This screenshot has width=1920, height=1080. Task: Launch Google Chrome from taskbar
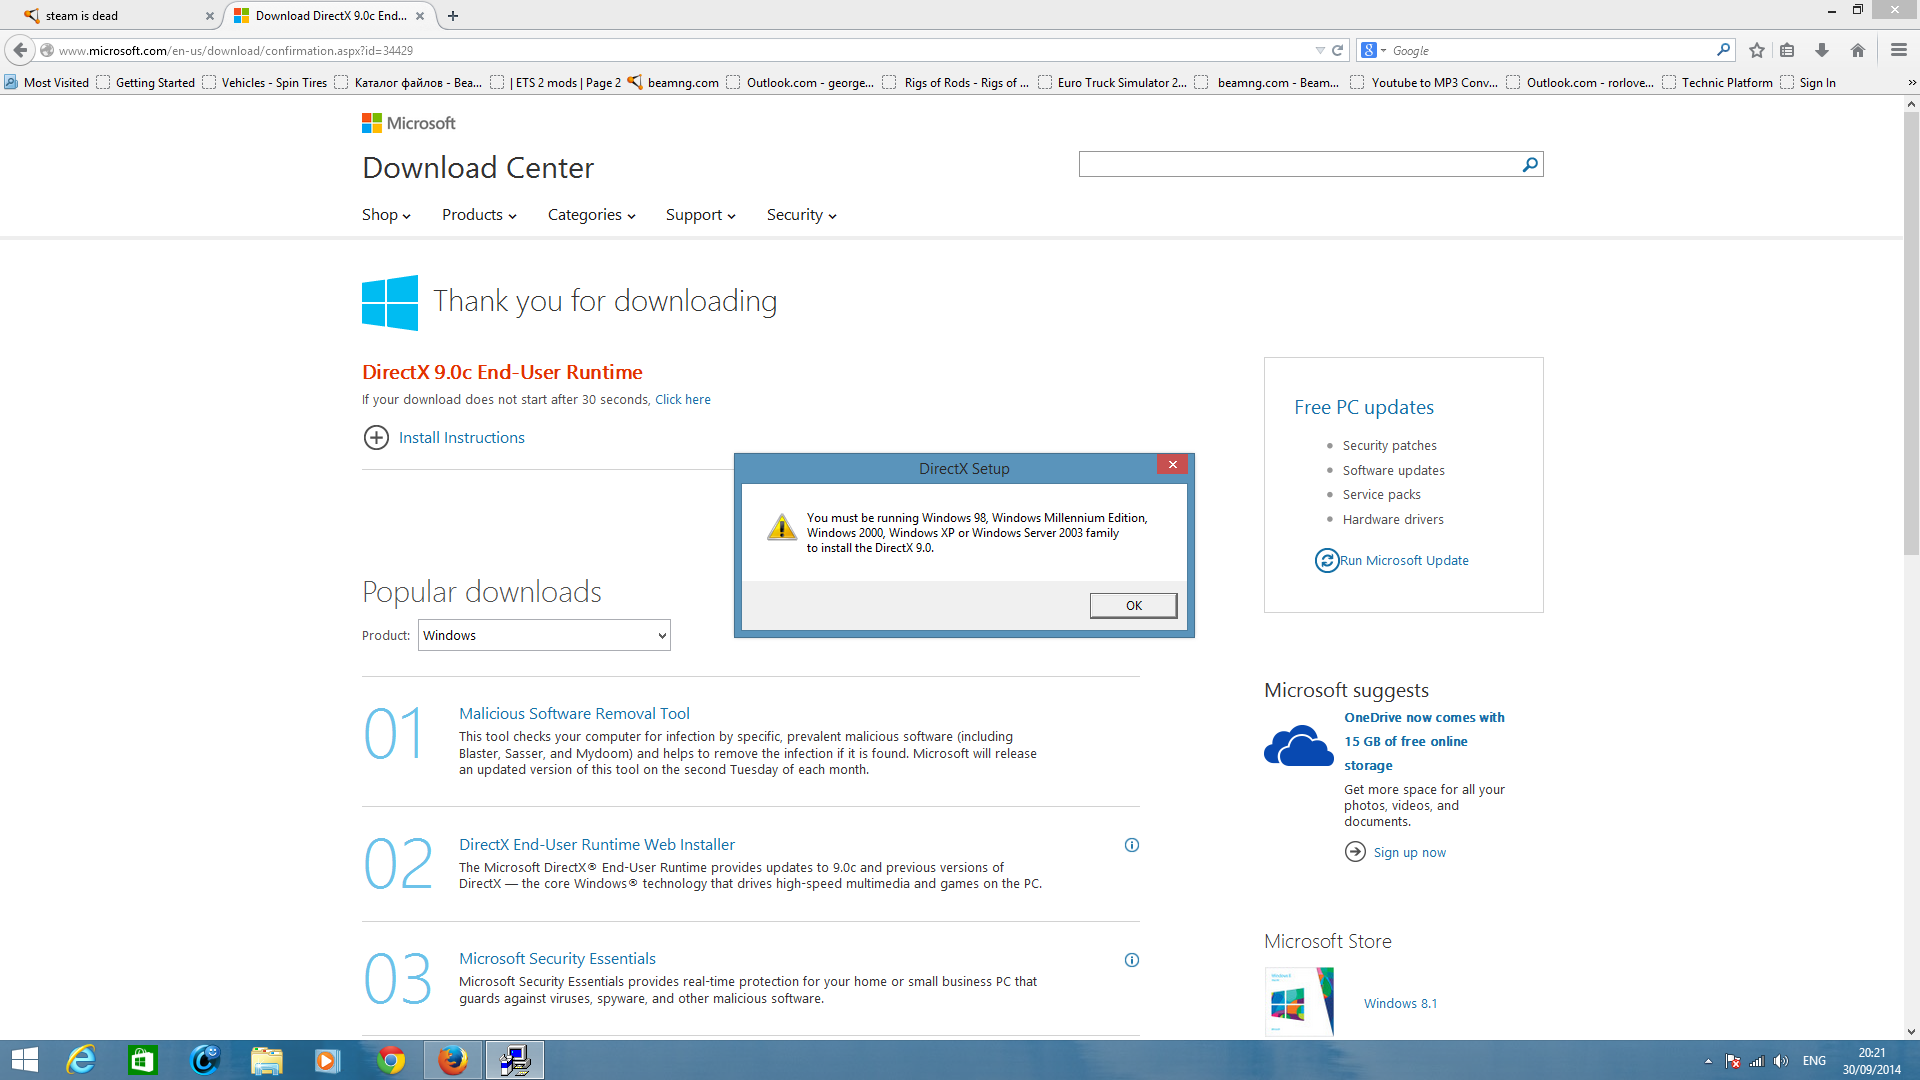[391, 1060]
